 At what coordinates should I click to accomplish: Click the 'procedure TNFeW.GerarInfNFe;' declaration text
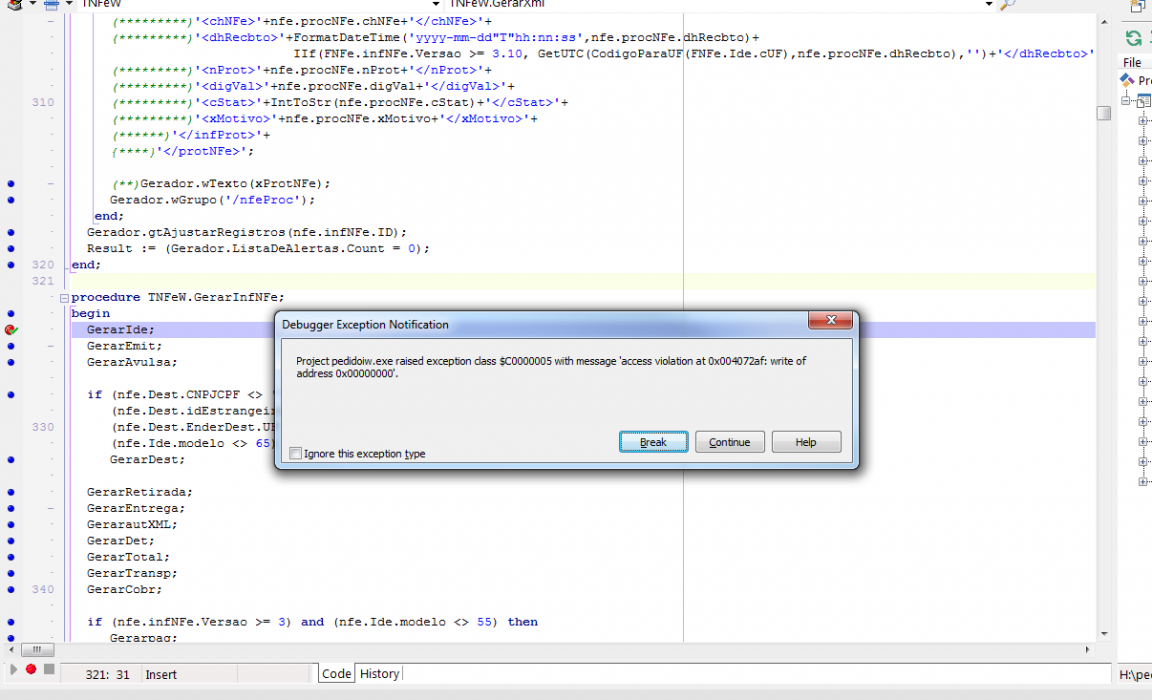(178, 297)
